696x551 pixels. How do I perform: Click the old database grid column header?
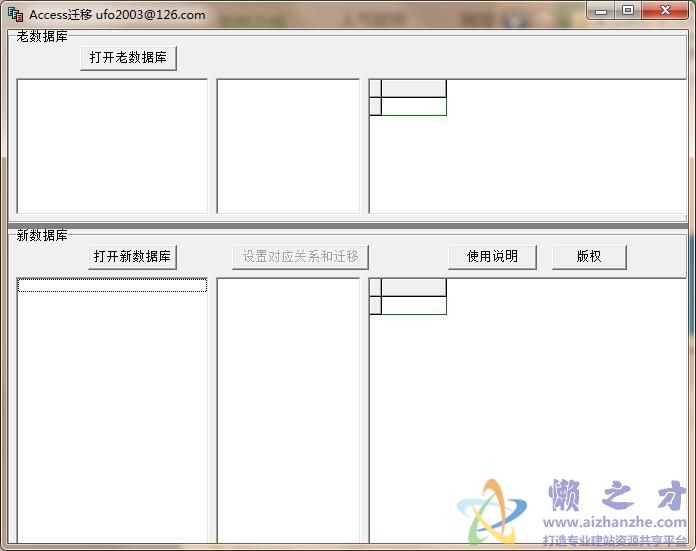414,89
